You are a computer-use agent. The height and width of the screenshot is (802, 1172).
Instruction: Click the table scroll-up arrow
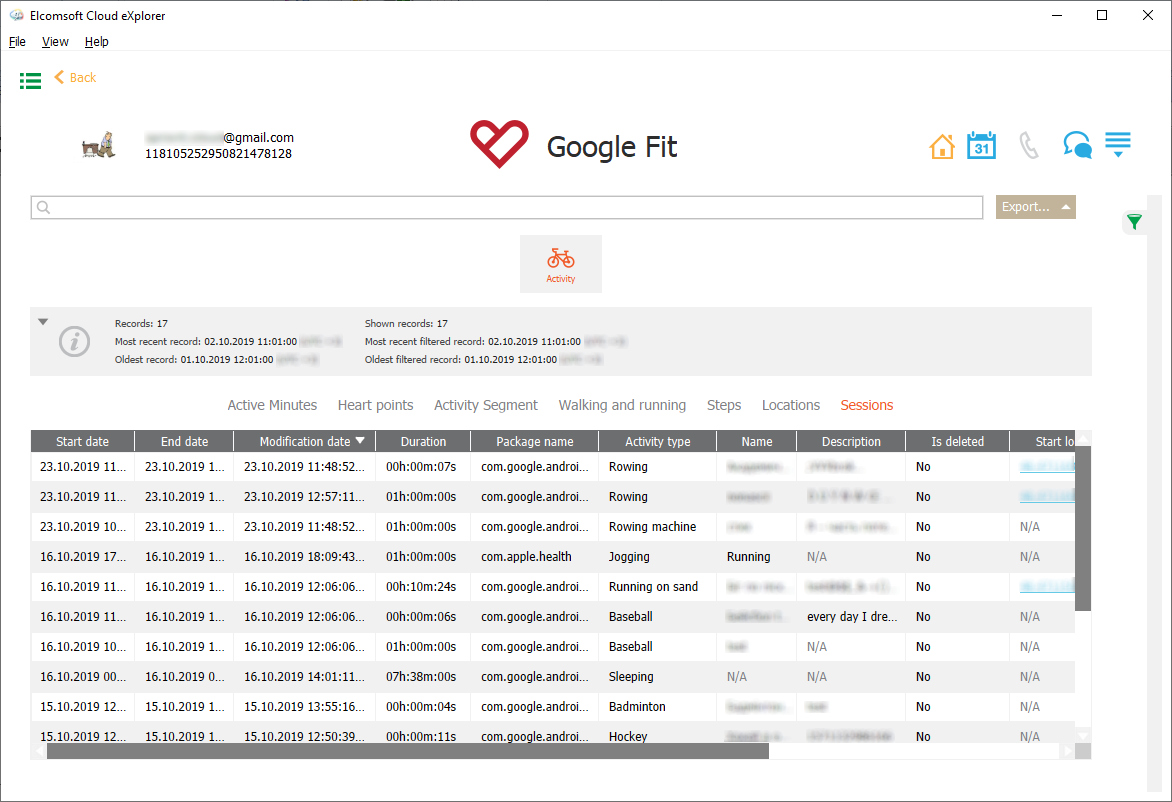(x=1083, y=438)
